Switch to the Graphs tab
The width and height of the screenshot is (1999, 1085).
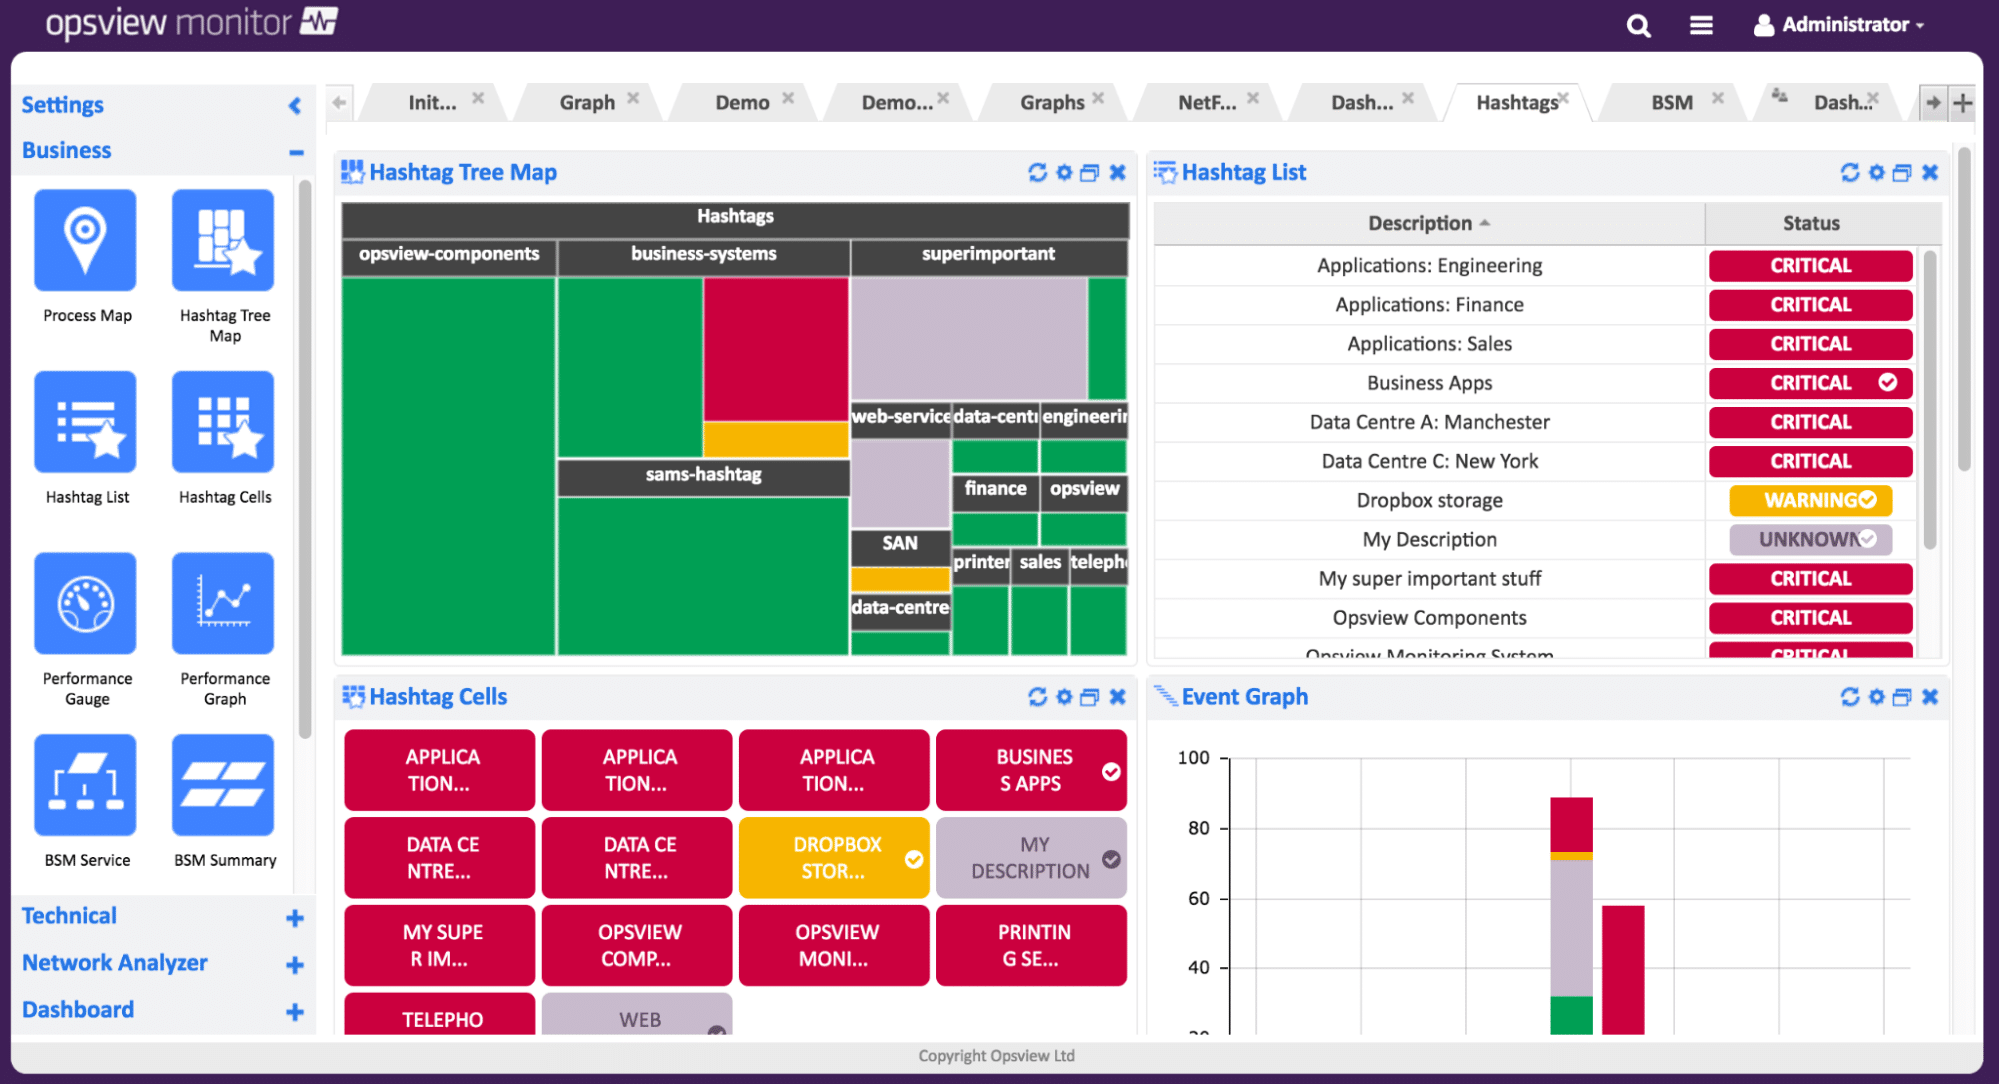click(1052, 102)
